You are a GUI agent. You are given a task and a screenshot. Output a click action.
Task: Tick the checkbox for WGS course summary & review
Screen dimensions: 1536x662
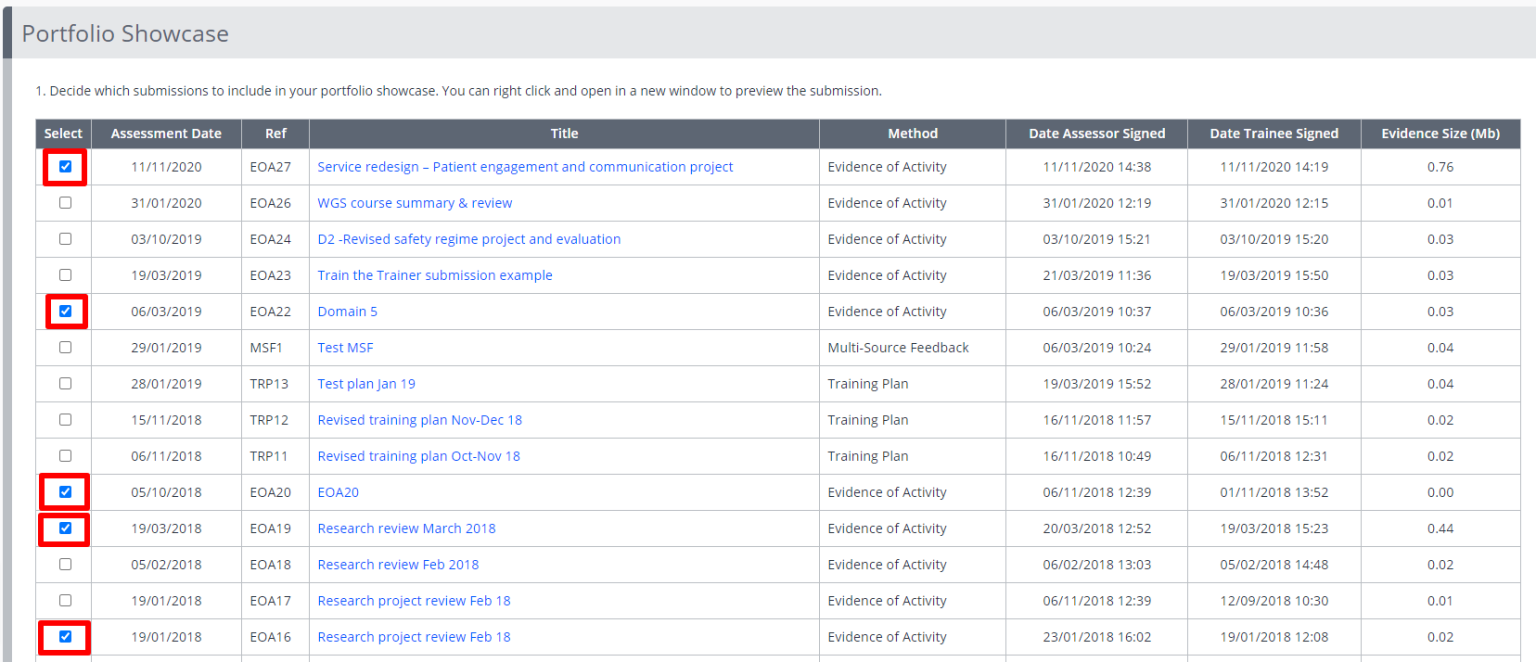[x=65, y=203]
